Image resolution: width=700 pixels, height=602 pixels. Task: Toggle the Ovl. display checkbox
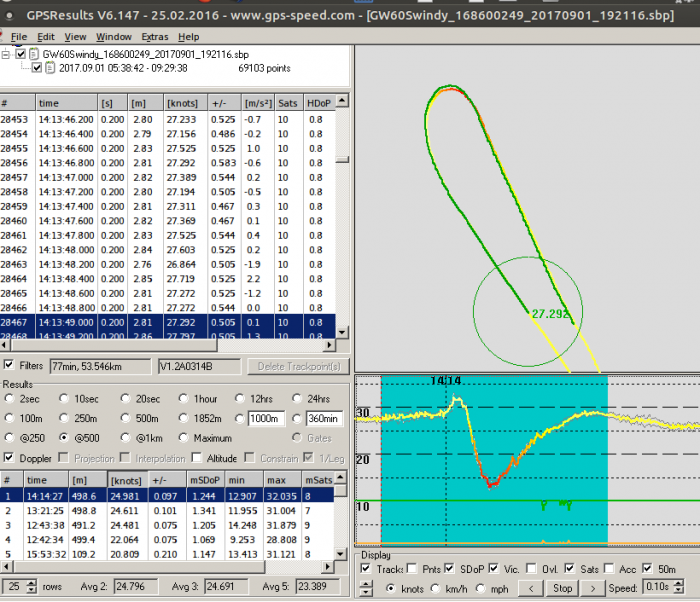pos(531,569)
